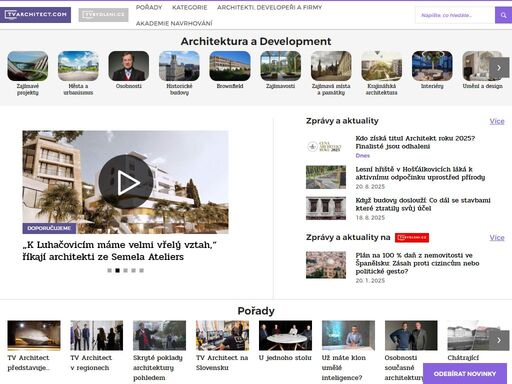The height and width of the screenshot is (384, 512).
Task: Open Architekti, developeři a firmy menu
Action: [269, 7]
